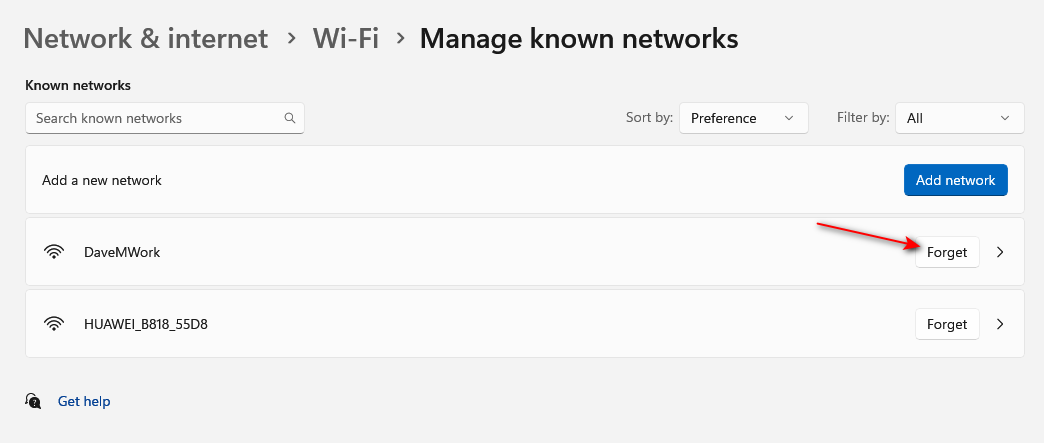Select the HUAWEI_B818_55D8 network name
1044x443 pixels.
[152, 324]
